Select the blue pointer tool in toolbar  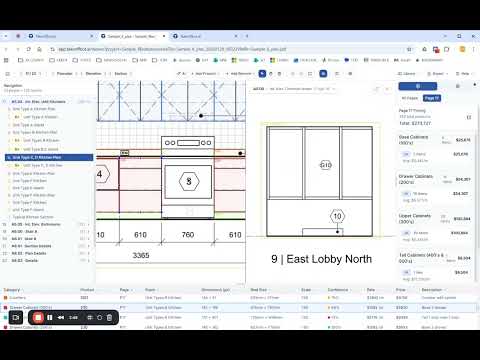click(x=262, y=74)
